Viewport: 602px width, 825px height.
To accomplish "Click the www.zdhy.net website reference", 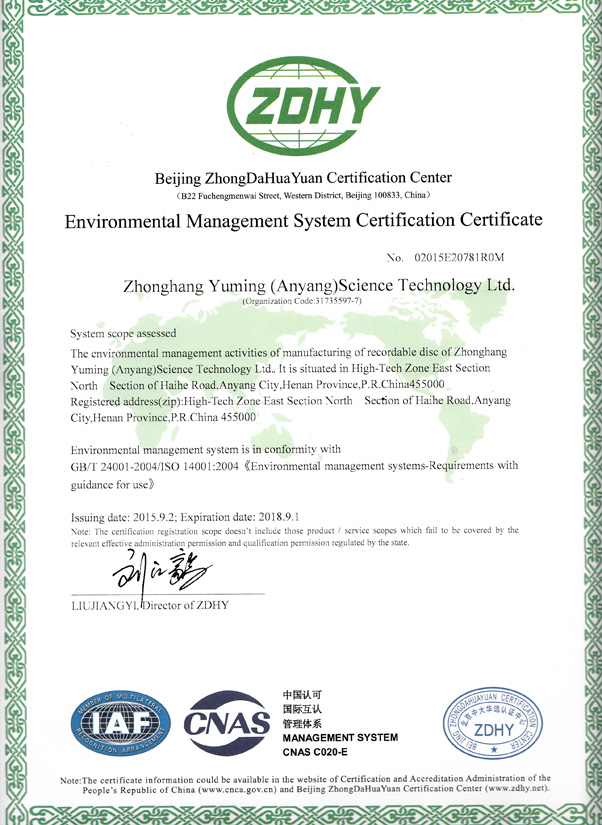I will point(516,788).
